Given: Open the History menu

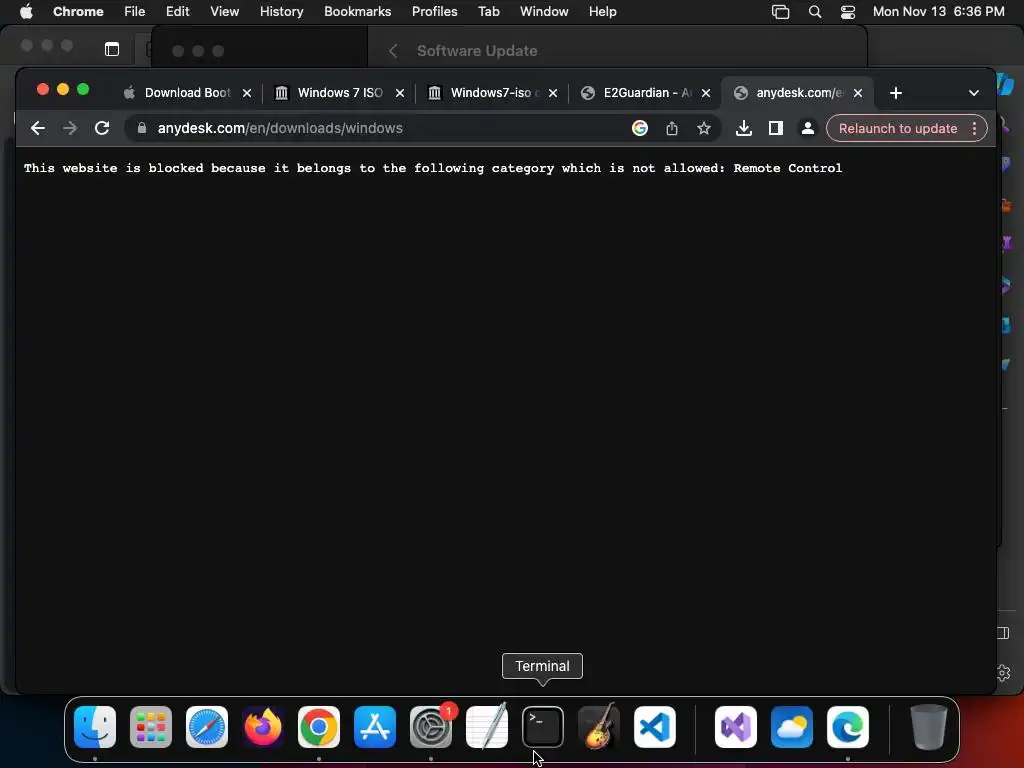Looking at the screenshot, I should 281,12.
